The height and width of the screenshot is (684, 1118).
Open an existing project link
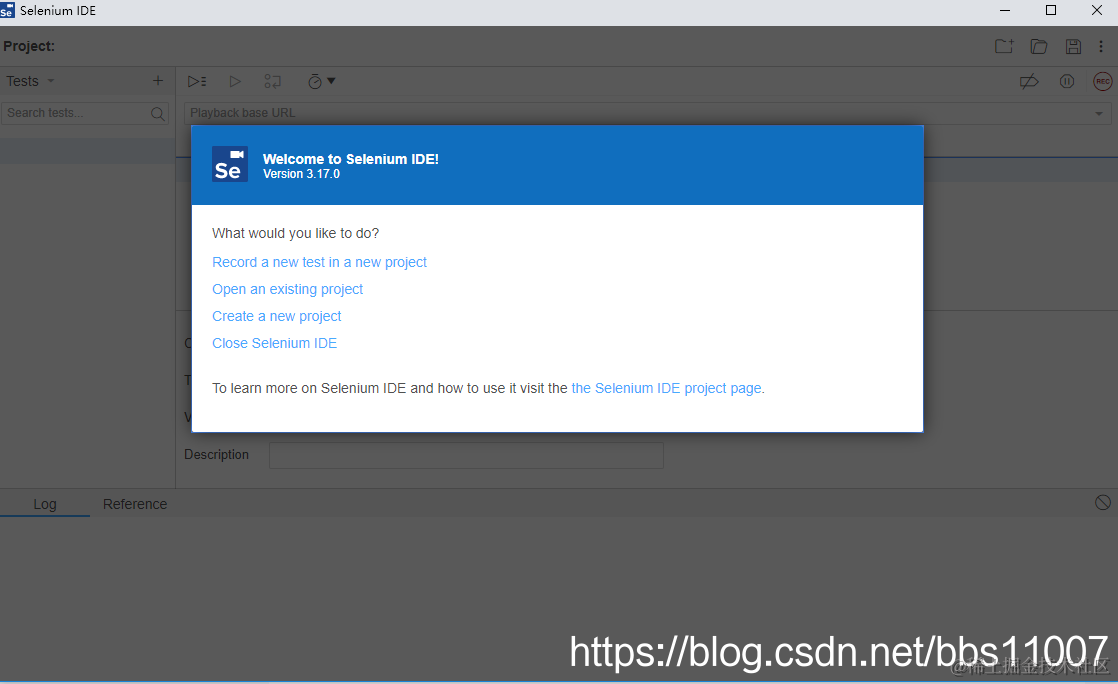(x=287, y=290)
